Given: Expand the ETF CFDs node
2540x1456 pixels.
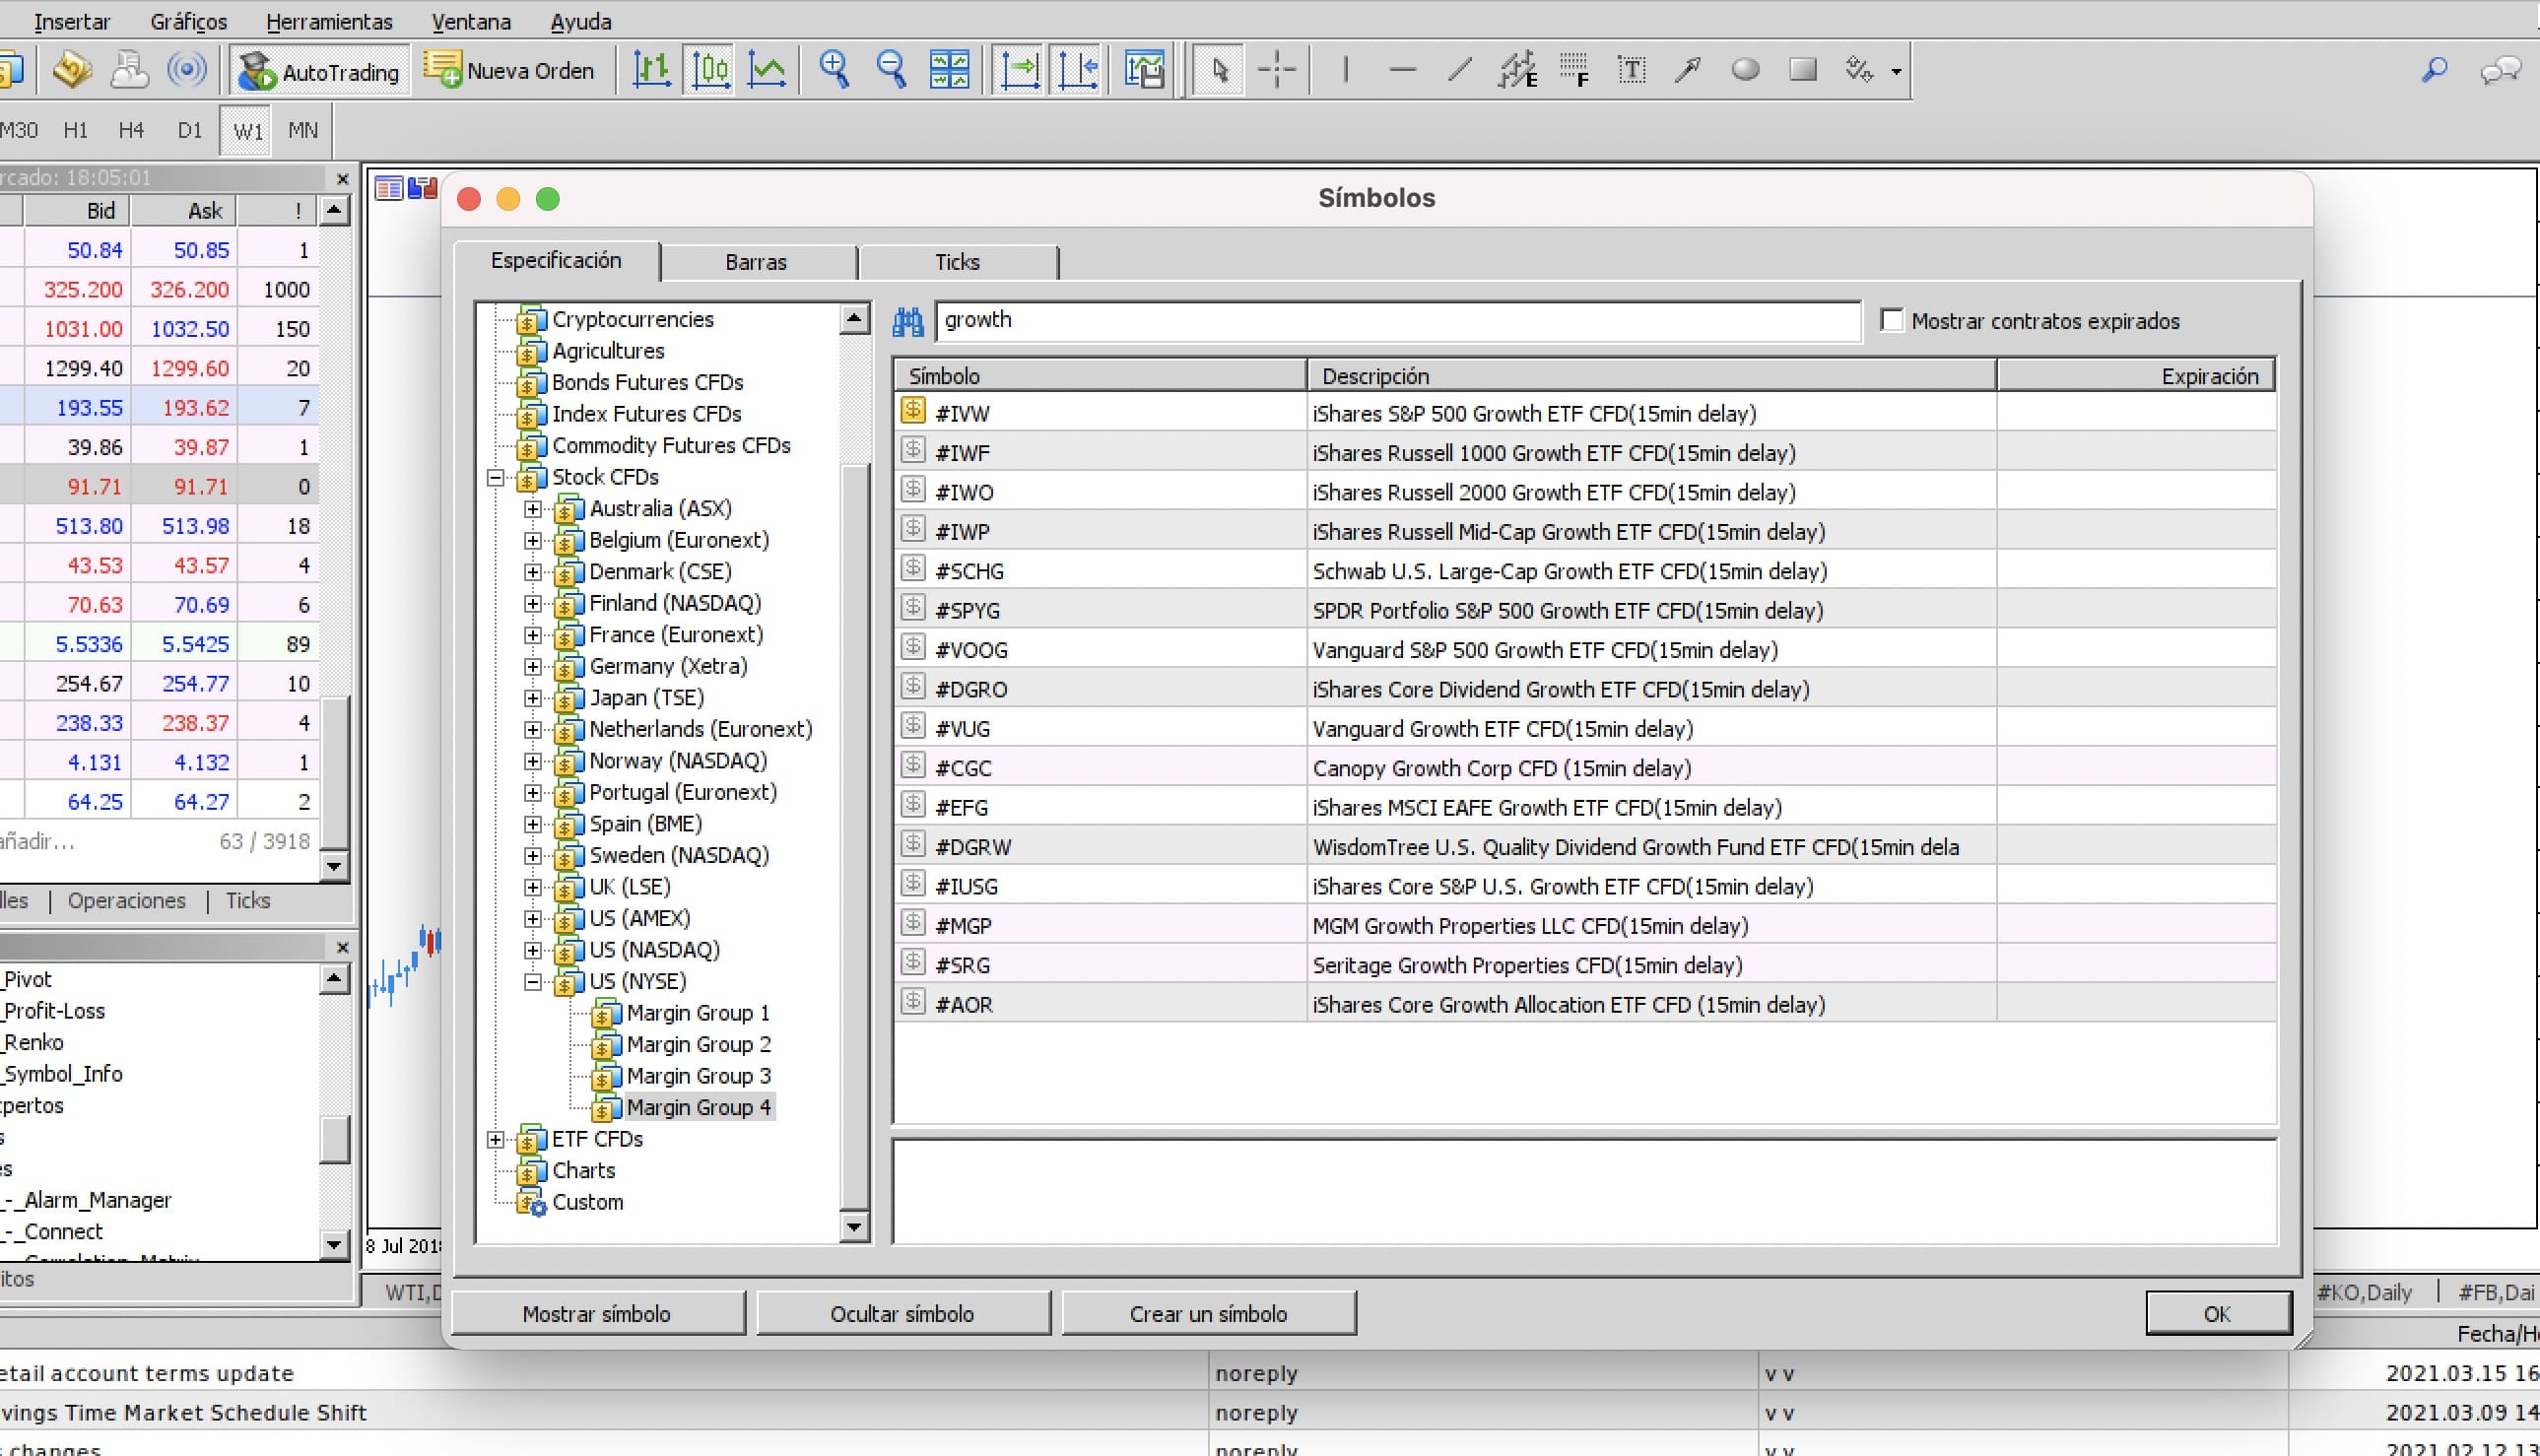Looking at the screenshot, I should point(495,1140).
